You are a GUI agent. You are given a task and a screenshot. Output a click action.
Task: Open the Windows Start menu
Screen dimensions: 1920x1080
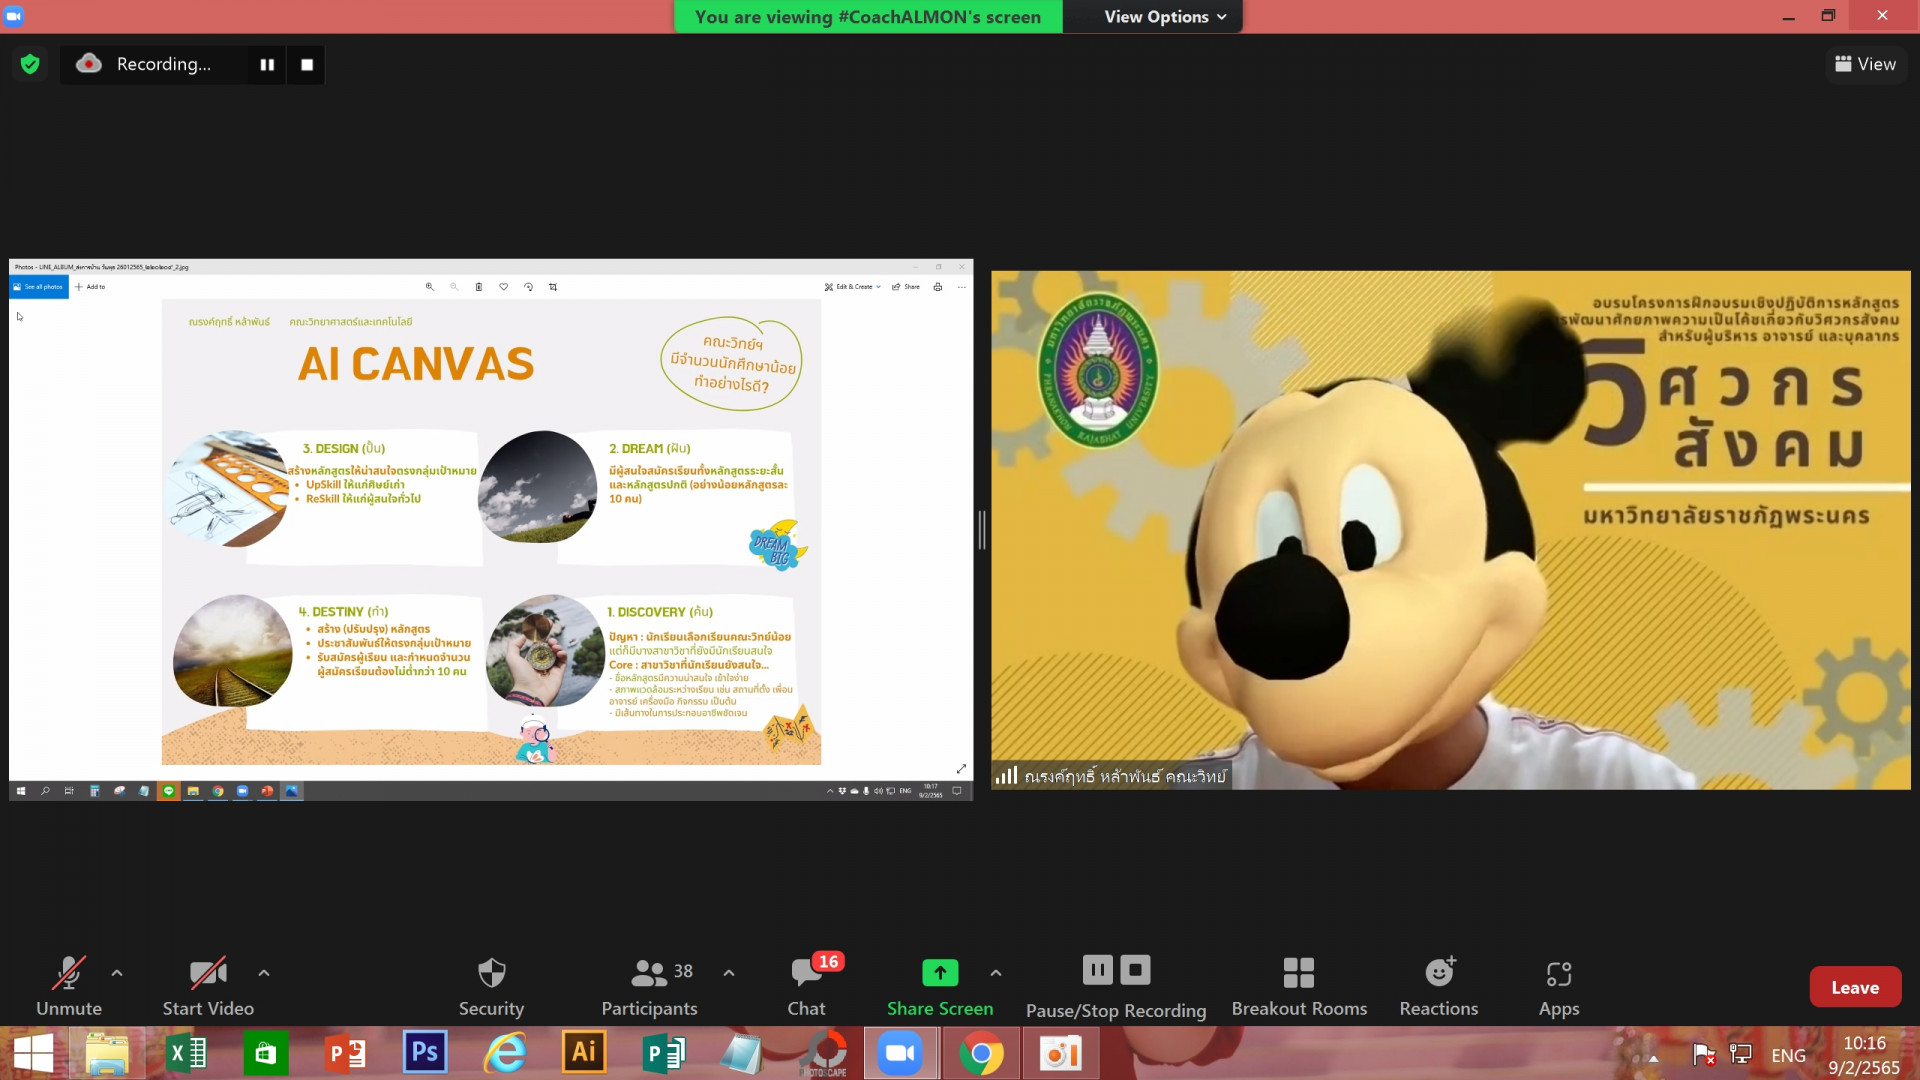pyautogui.click(x=33, y=1053)
